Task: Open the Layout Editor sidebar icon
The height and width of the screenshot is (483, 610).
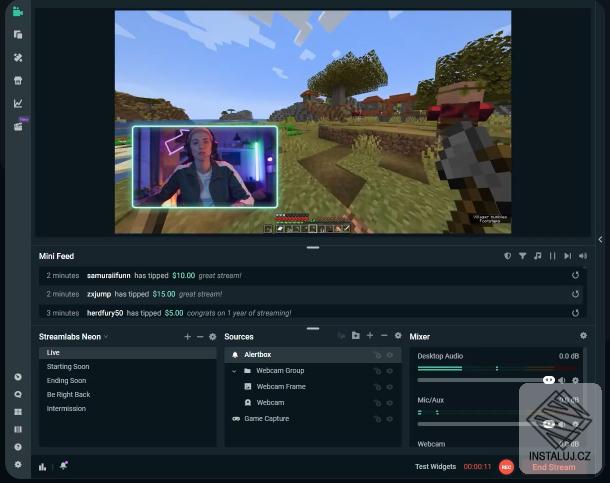Action: coord(18,35)
